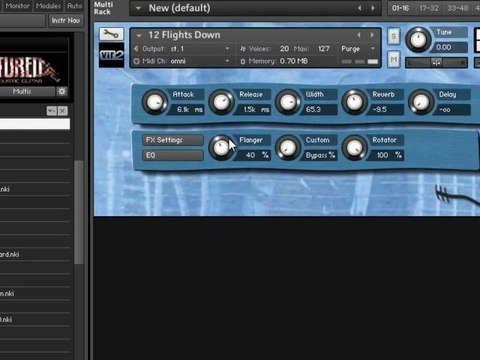The height and width of the screenshot is (360, 480).
Task: Switch to channels 01-16 page
Action: [400, 8]
